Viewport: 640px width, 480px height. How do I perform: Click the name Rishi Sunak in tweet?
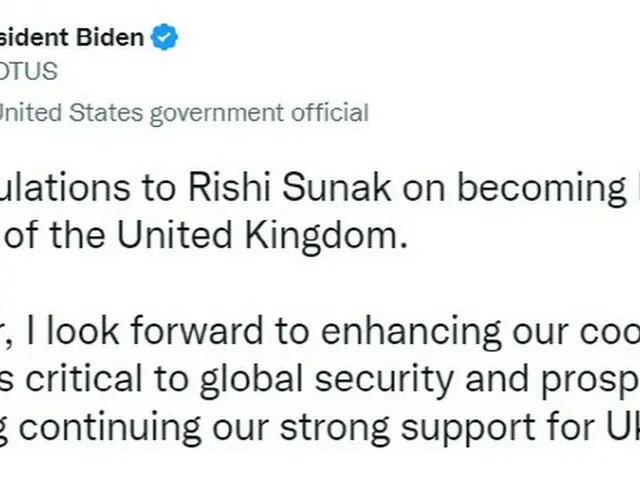289,188
